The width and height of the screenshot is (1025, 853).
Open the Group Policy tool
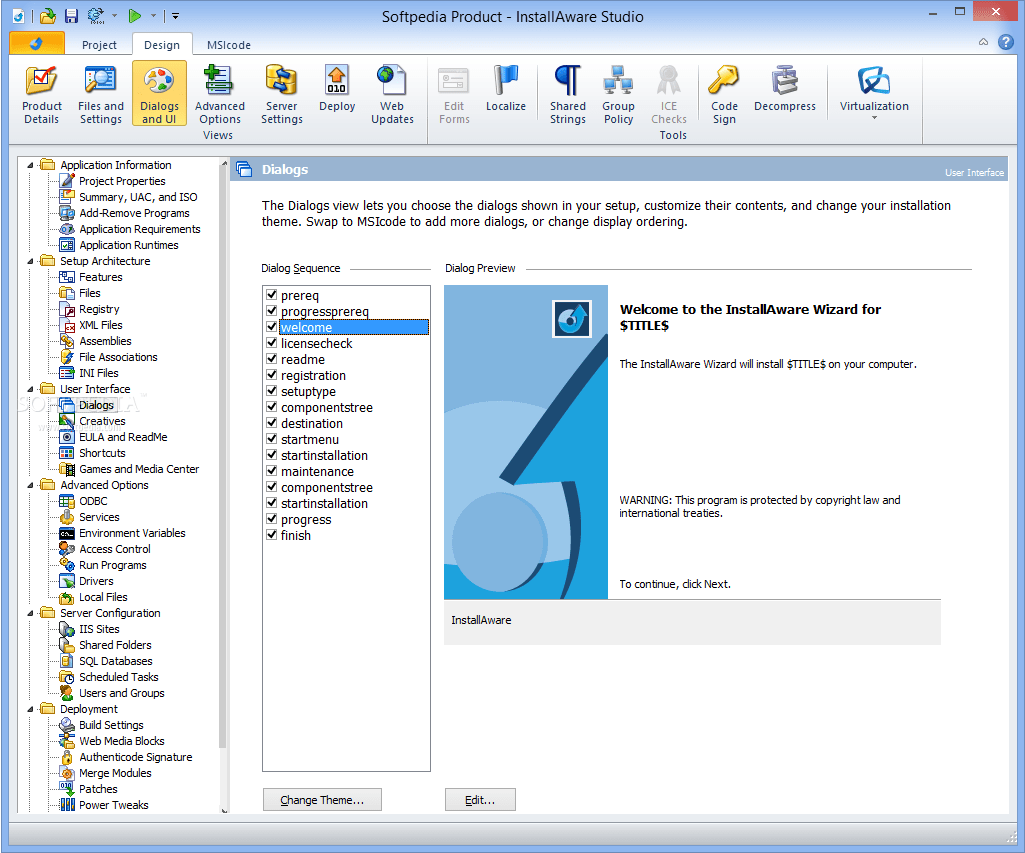tap(618, 94)
